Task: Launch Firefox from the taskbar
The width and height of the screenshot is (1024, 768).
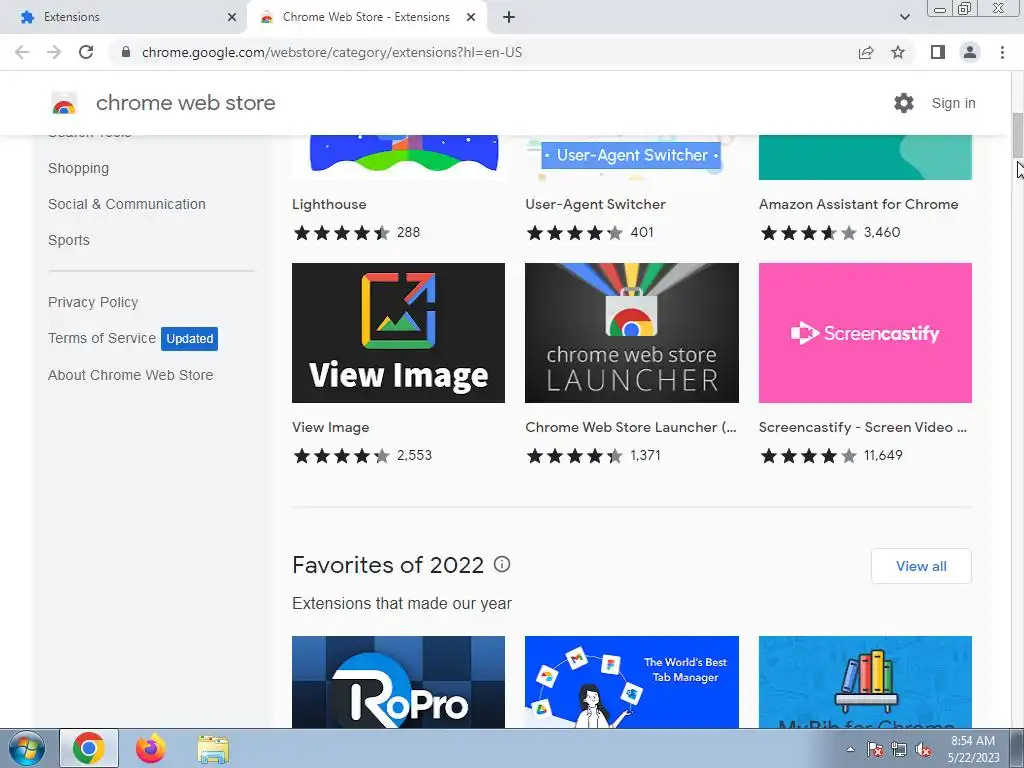Action: tap(151, 749)
